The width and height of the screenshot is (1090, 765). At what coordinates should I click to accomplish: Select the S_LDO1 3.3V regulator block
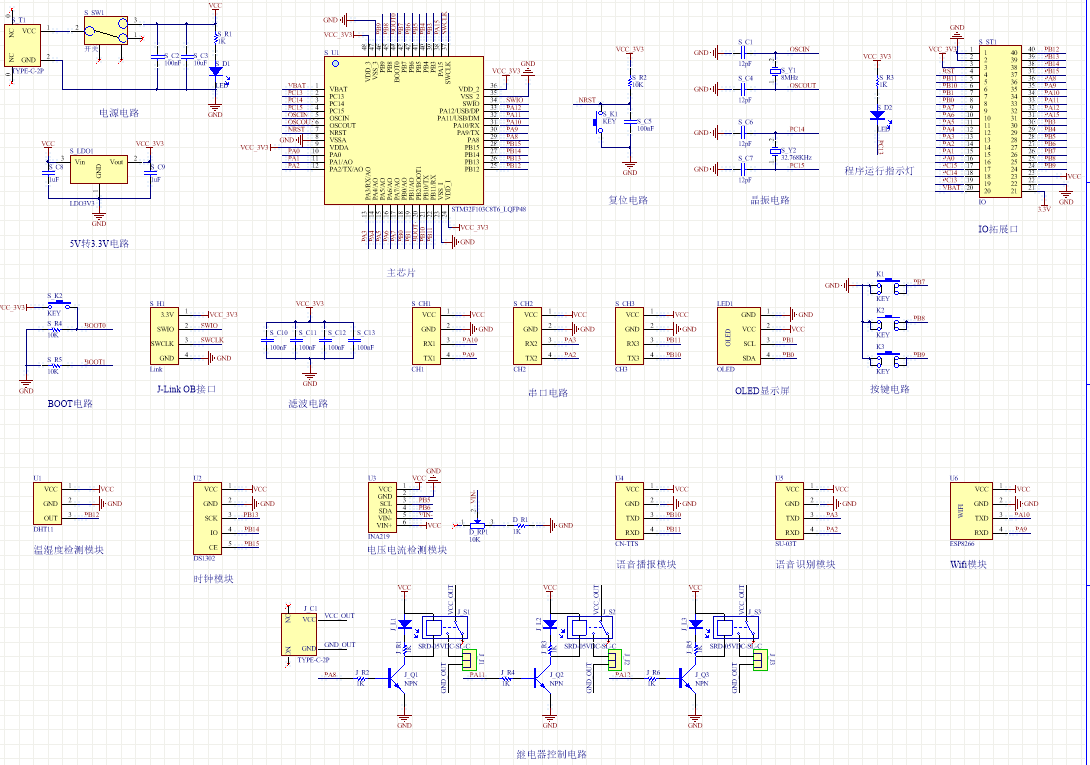point(99,169)
